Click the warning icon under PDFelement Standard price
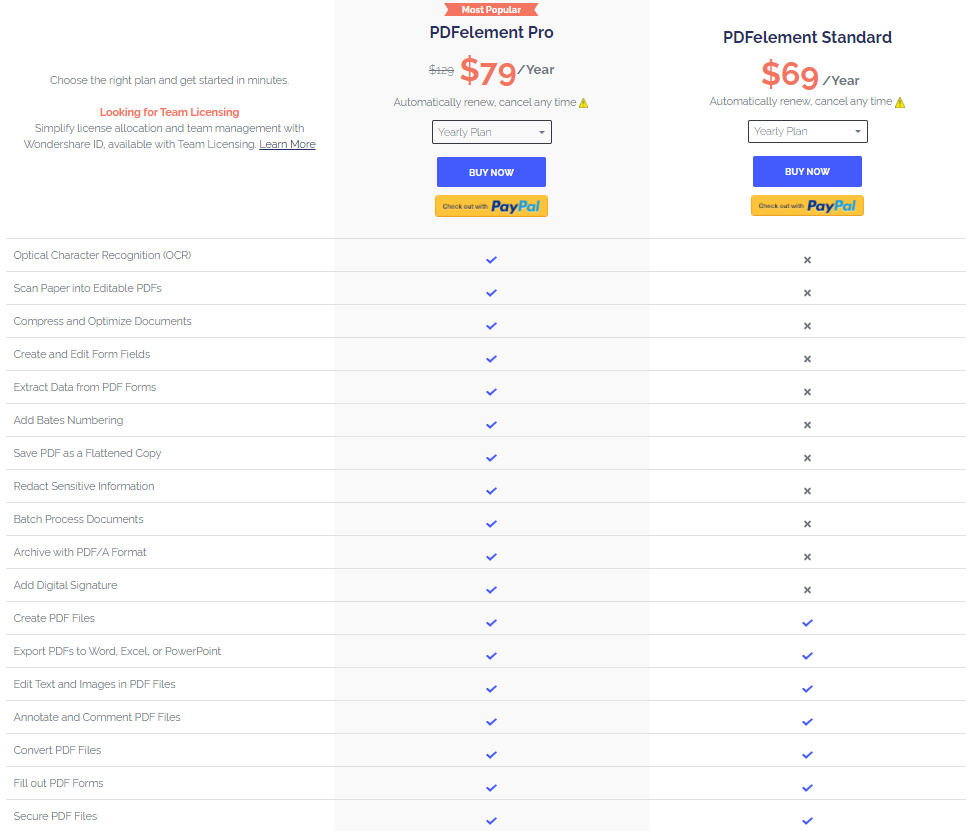The image size is (967, 831). tap(900, 102)
